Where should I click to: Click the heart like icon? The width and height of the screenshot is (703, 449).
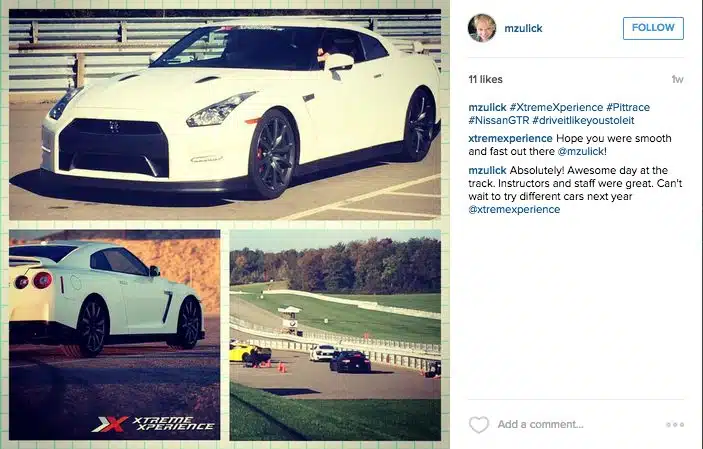pyautogui.click(x=478, y=424)
